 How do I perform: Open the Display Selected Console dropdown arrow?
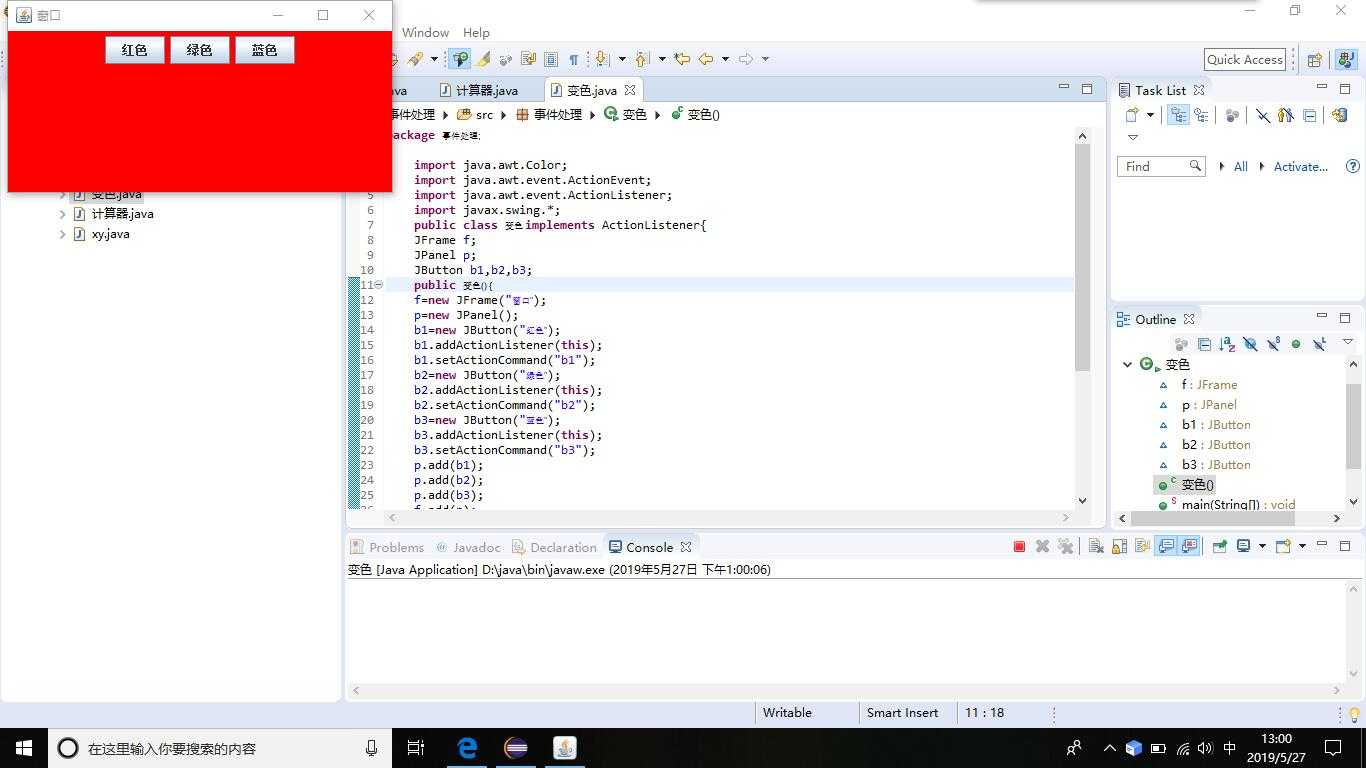pos(1262,546)
